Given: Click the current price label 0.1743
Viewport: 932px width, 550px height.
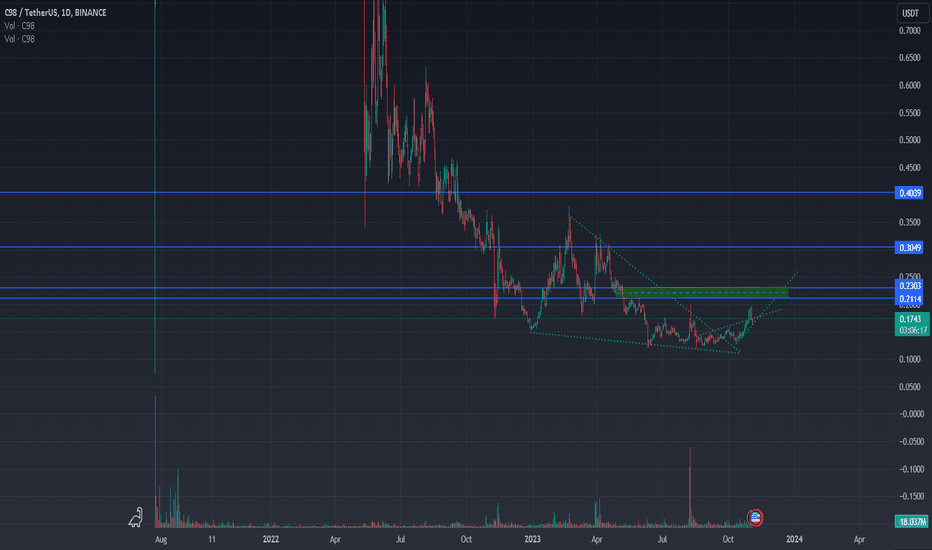Looking at the screenshot, I should tap(909, 319).
